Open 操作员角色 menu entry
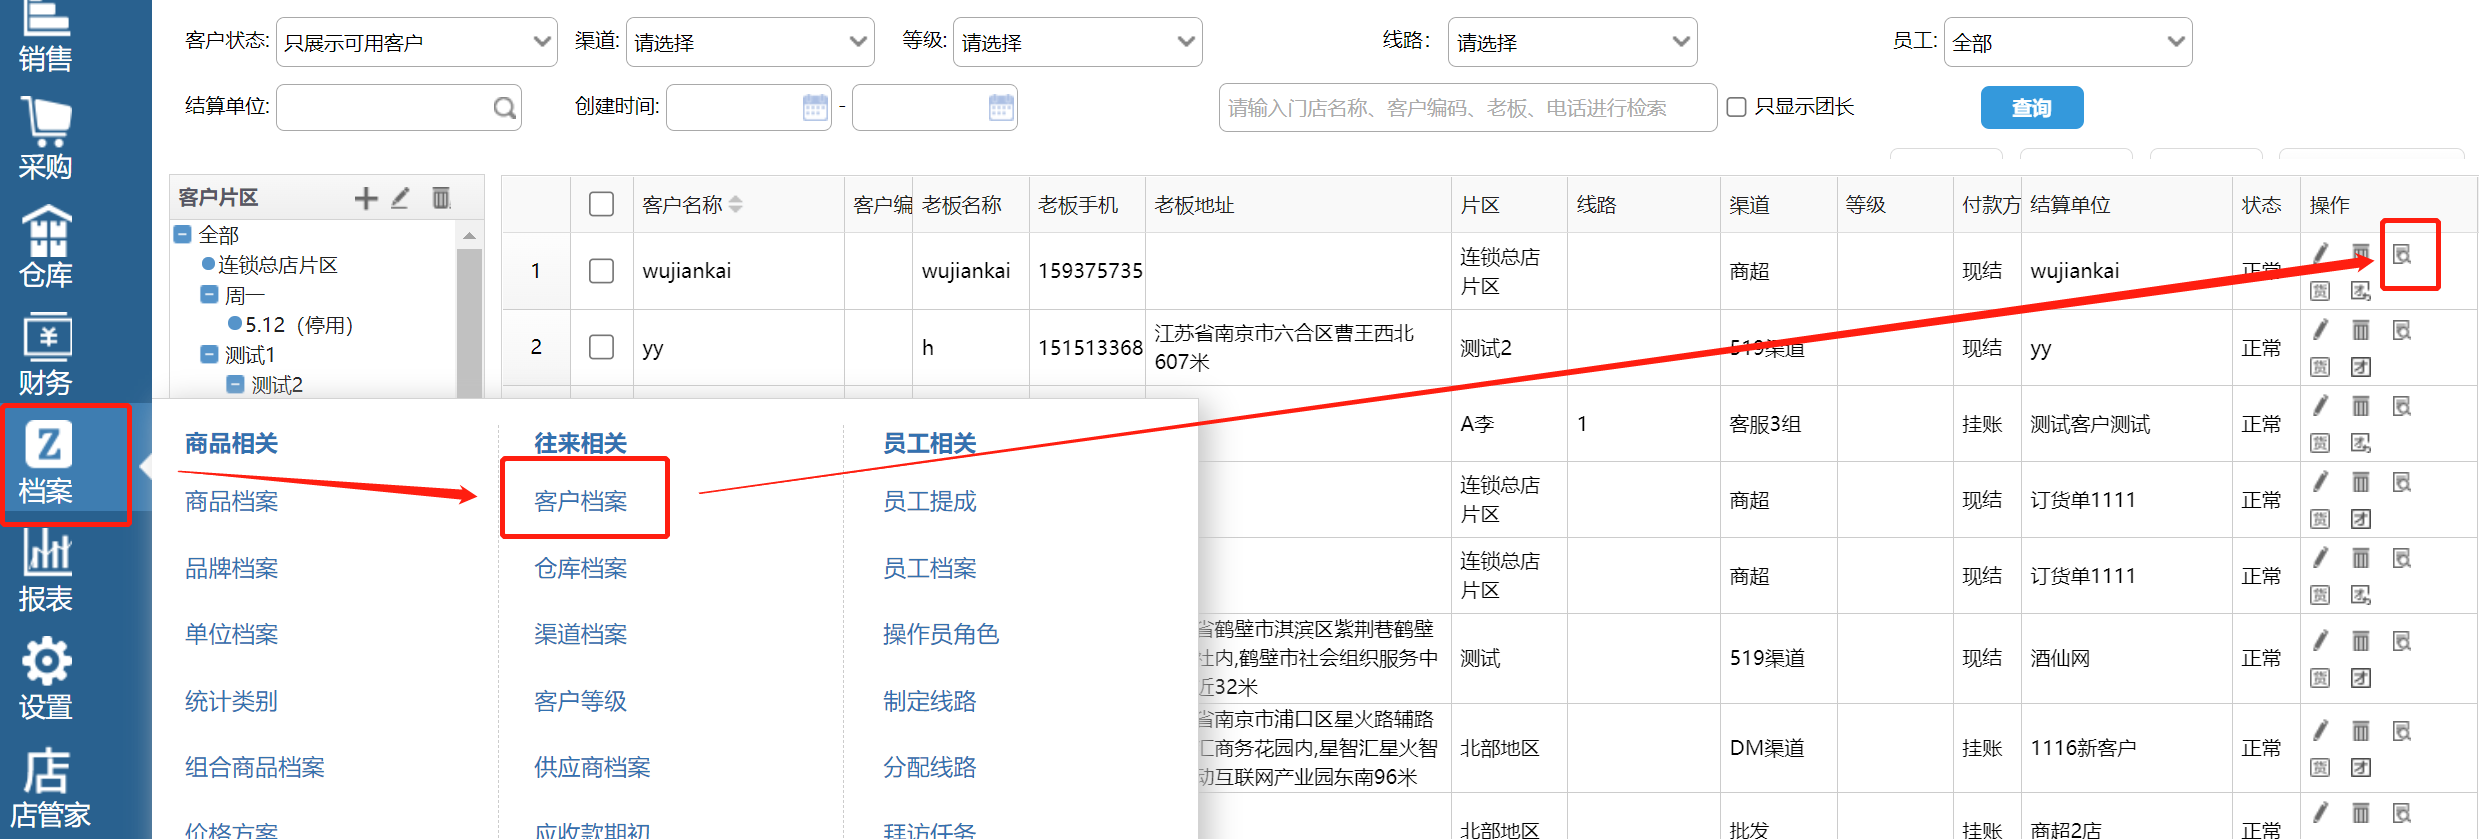Screen dimensions: 2479x839 coord(941,634)
